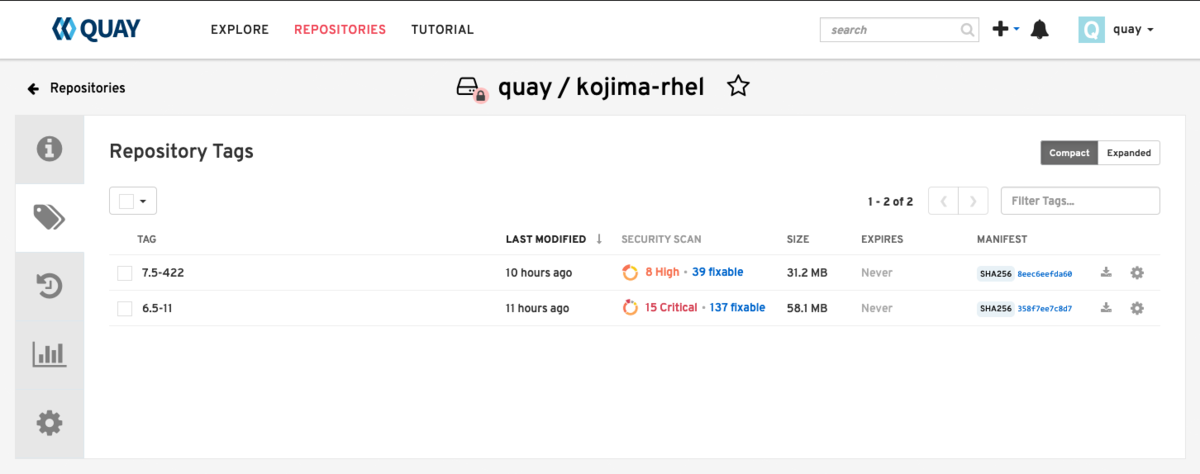Switch tag view to Expanded
This screenshot has height=474, width=1200.
coord(1129,153)
